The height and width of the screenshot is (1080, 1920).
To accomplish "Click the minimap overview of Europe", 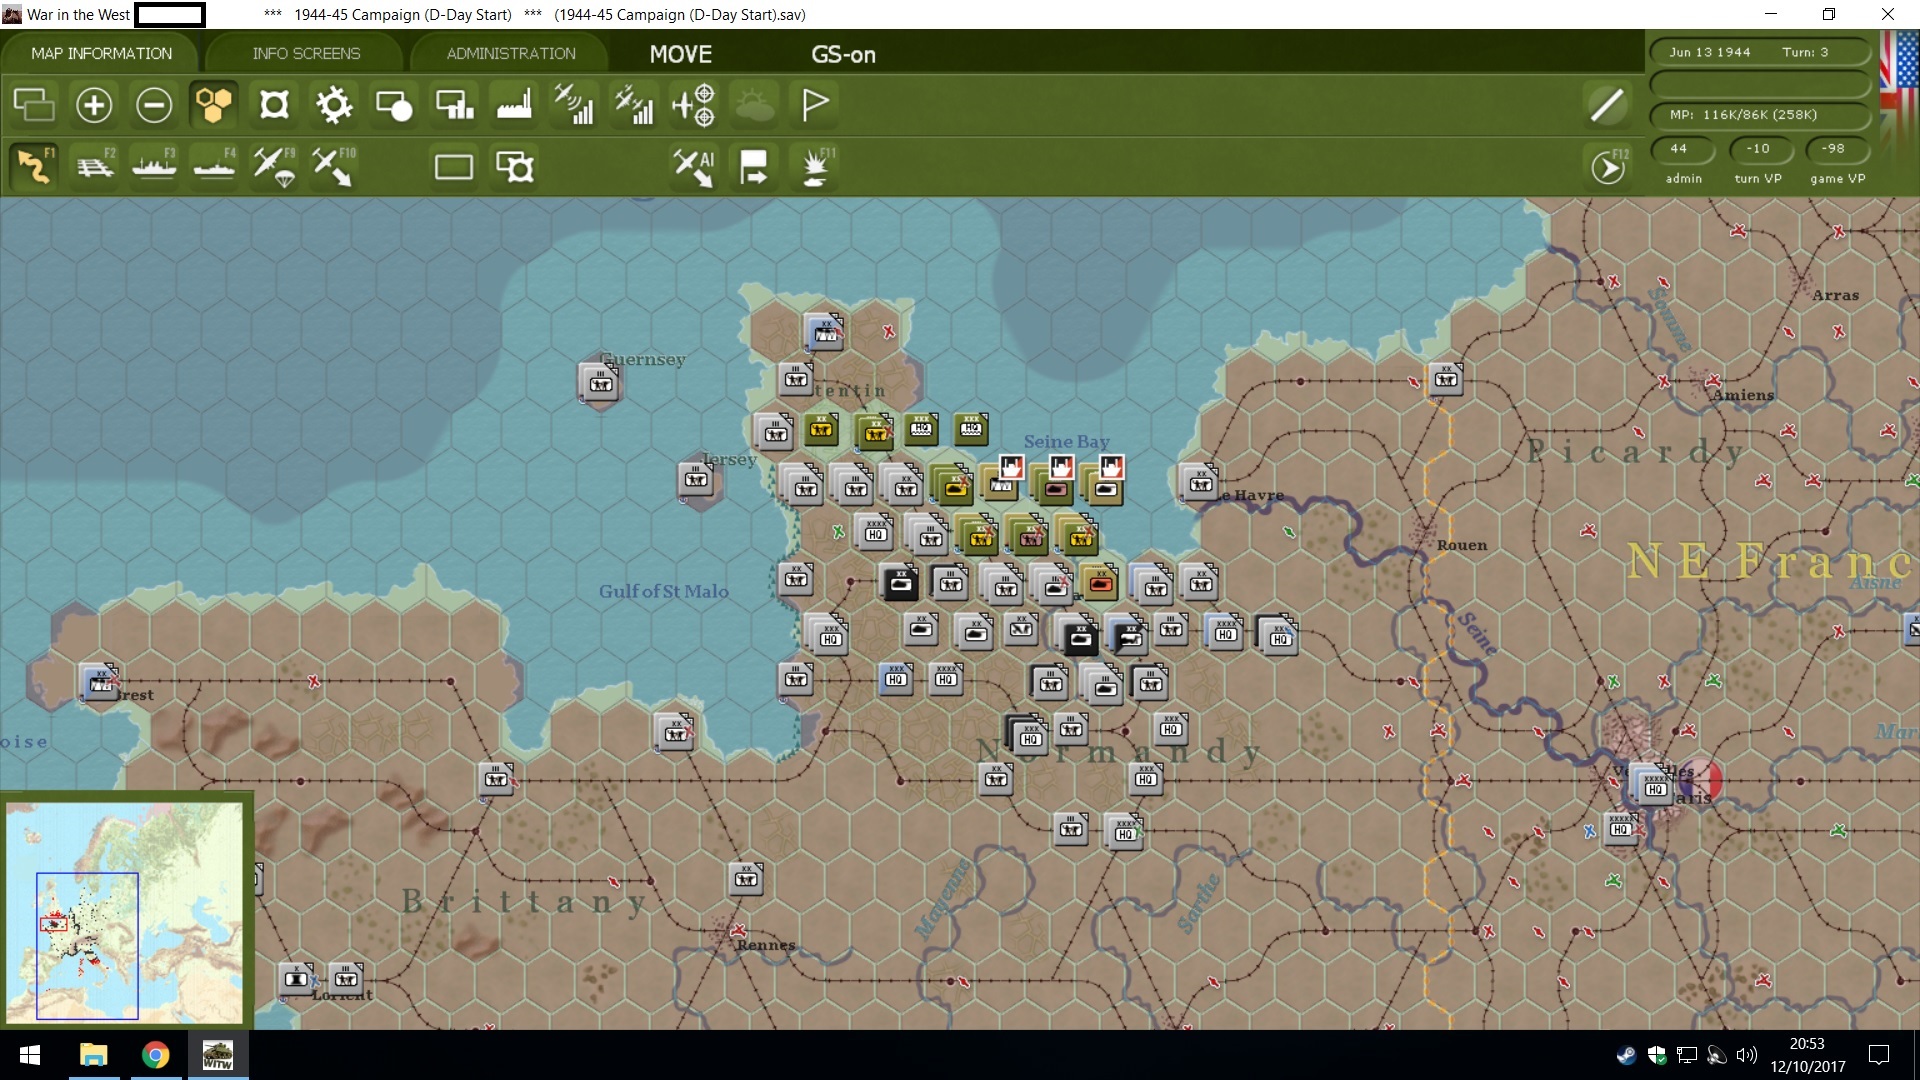I will point(124,911).
